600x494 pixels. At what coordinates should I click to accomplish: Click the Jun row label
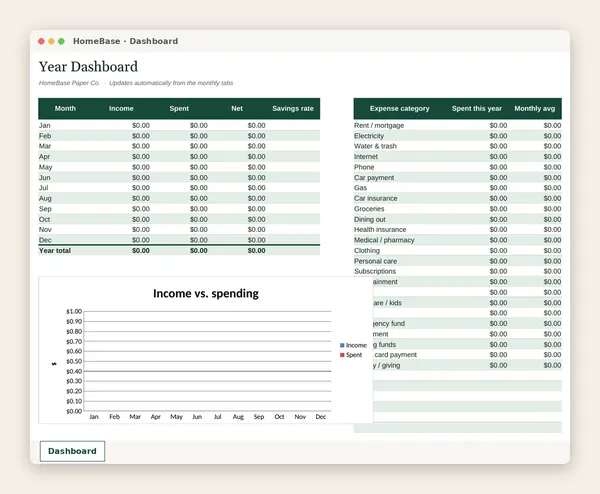(x=44, y=178)
